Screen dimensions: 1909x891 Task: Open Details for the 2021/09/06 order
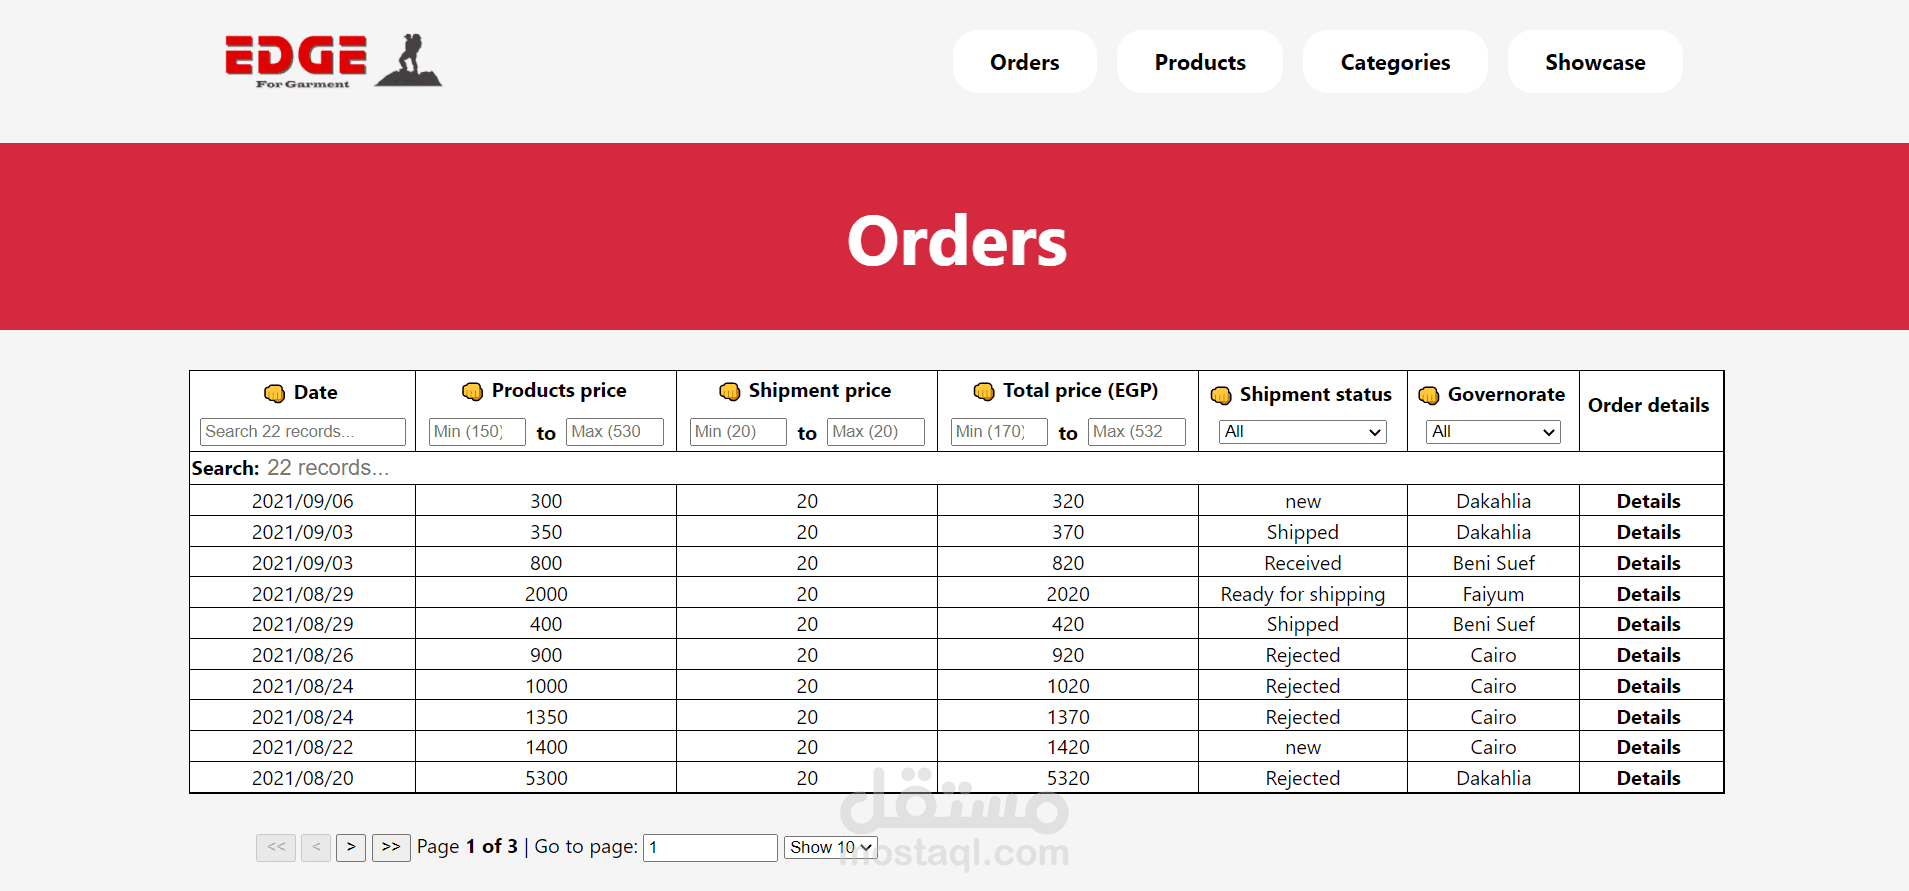(x=1648, y=501)
